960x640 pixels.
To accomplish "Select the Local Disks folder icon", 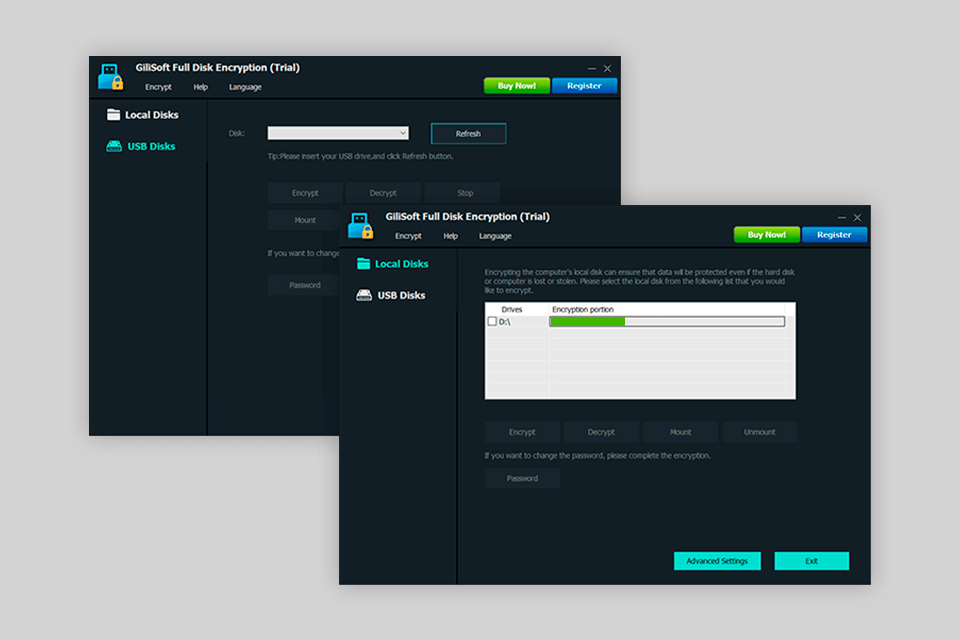I will [x=363, y=263].
